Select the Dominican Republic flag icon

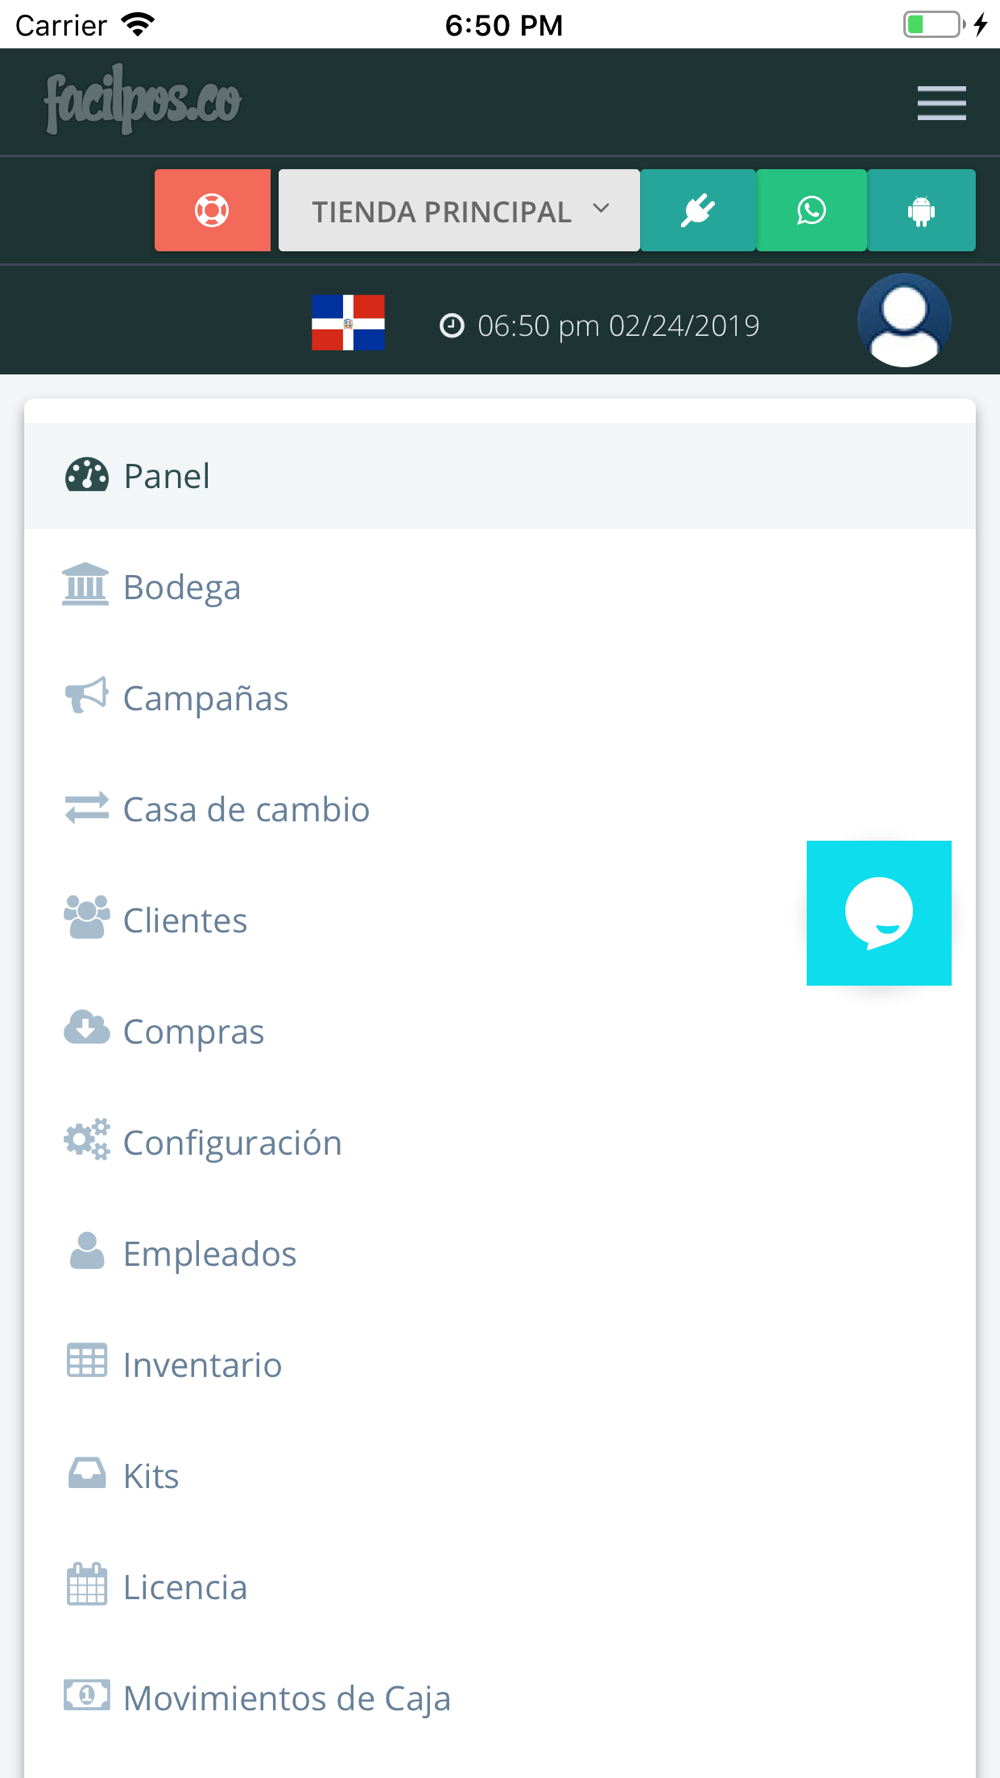point(348,322)
